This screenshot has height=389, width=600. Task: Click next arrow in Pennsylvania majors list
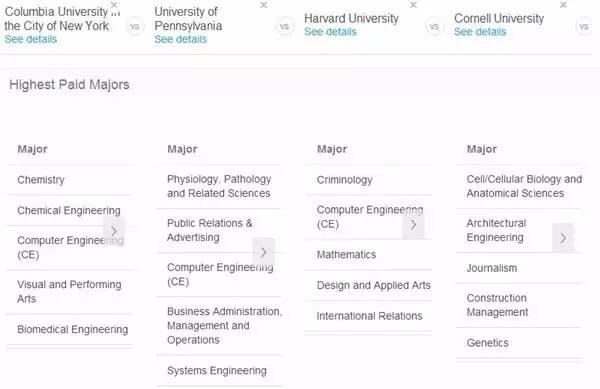pos(264,252)
